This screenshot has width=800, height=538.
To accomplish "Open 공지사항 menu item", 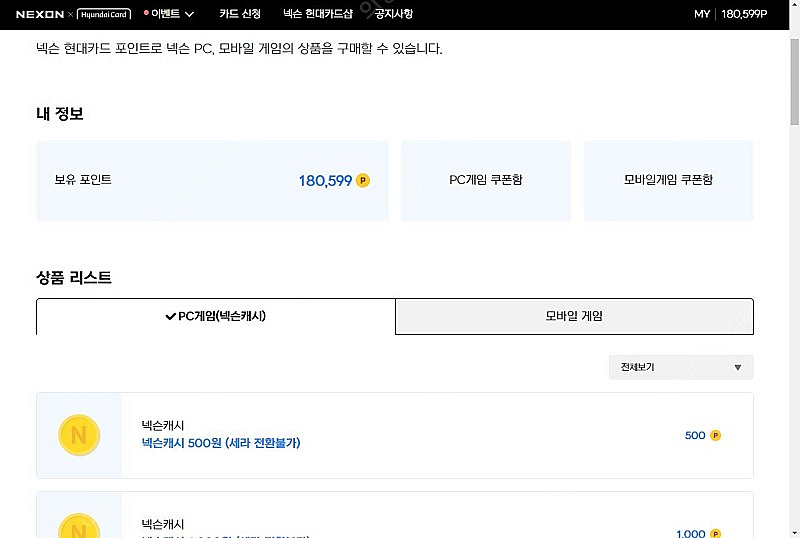I will [393, 14].
